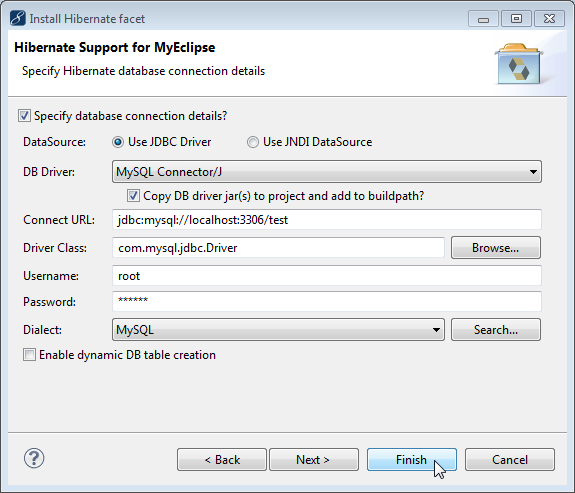Uncheck Specify database connection details
Image resolution: width=575 pixels, height=493 pixels.
(x=24, y=116)
